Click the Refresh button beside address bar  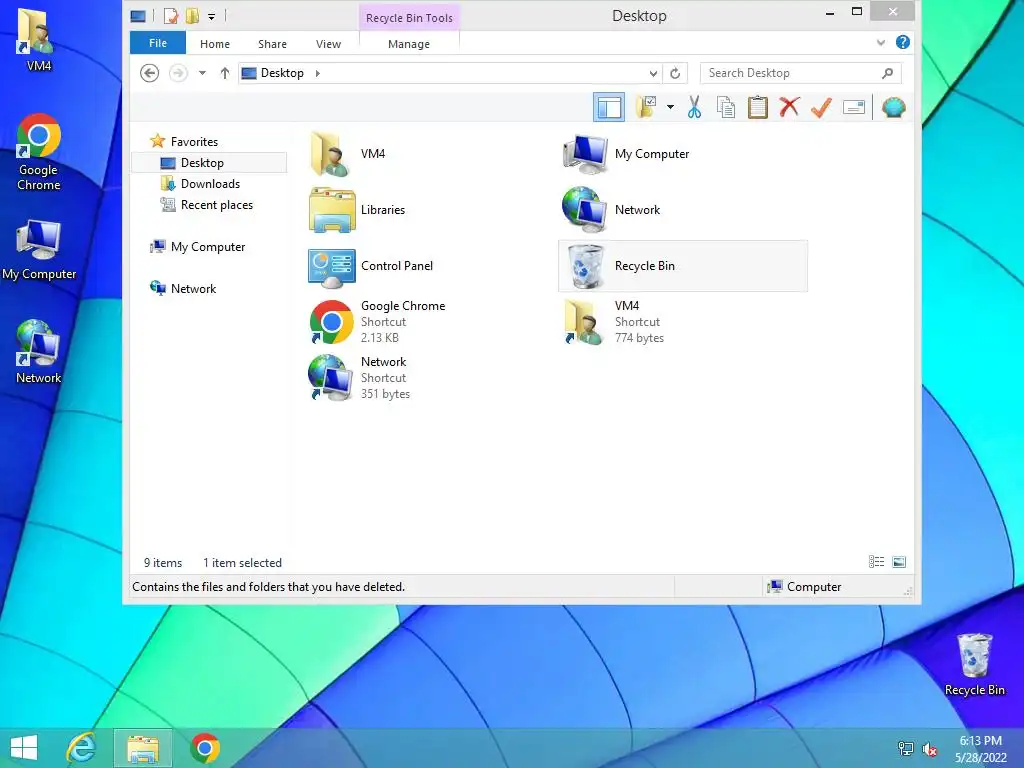click(x=675, y=73)
